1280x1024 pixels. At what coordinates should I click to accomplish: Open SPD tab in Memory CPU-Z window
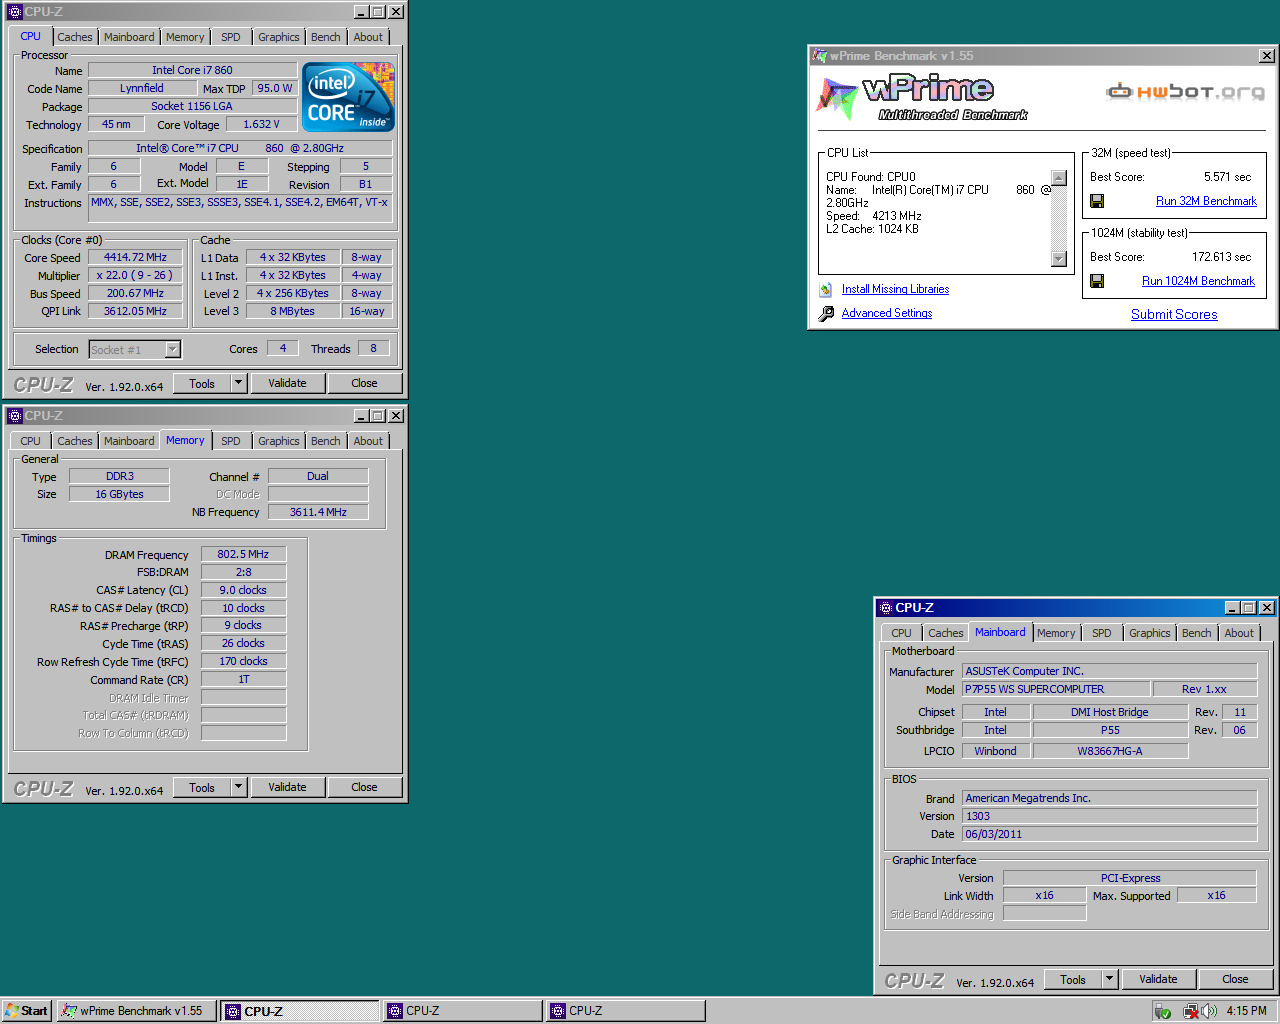231,441
